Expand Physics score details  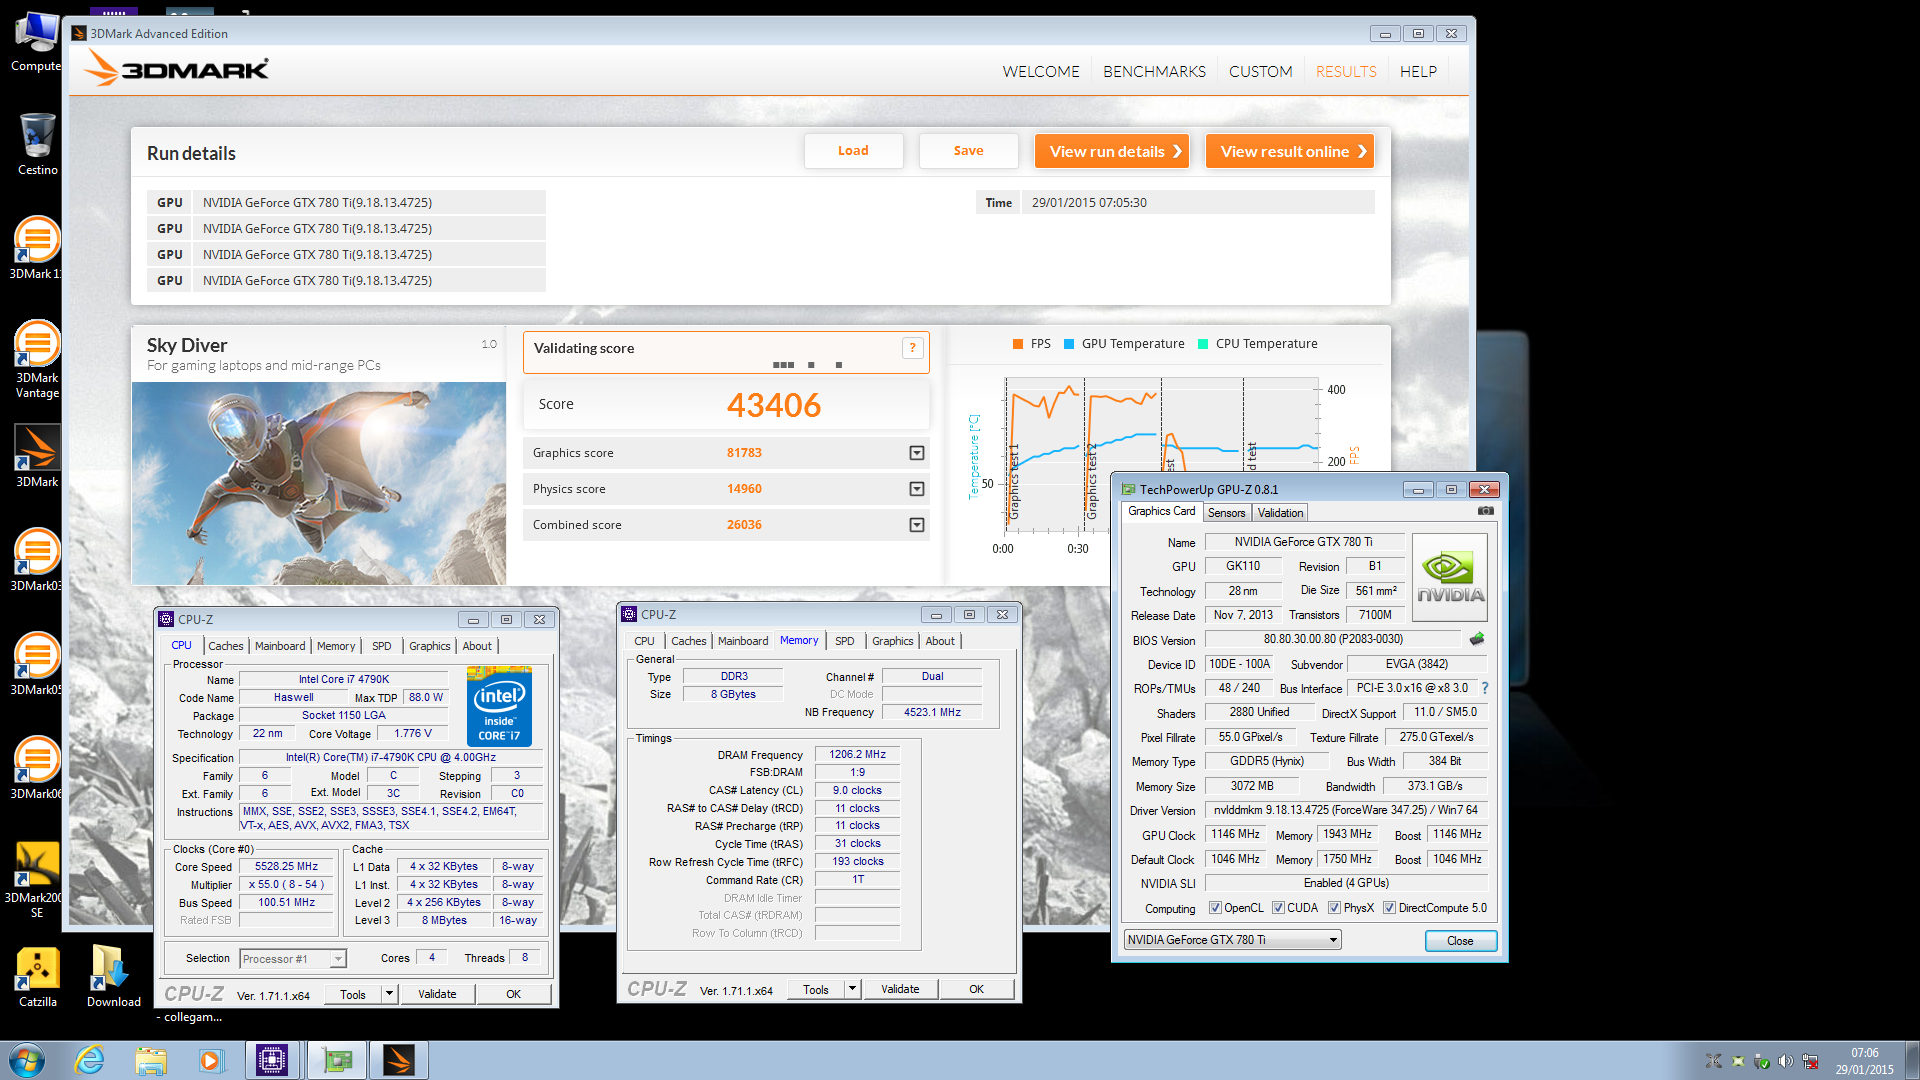(916, 489)
